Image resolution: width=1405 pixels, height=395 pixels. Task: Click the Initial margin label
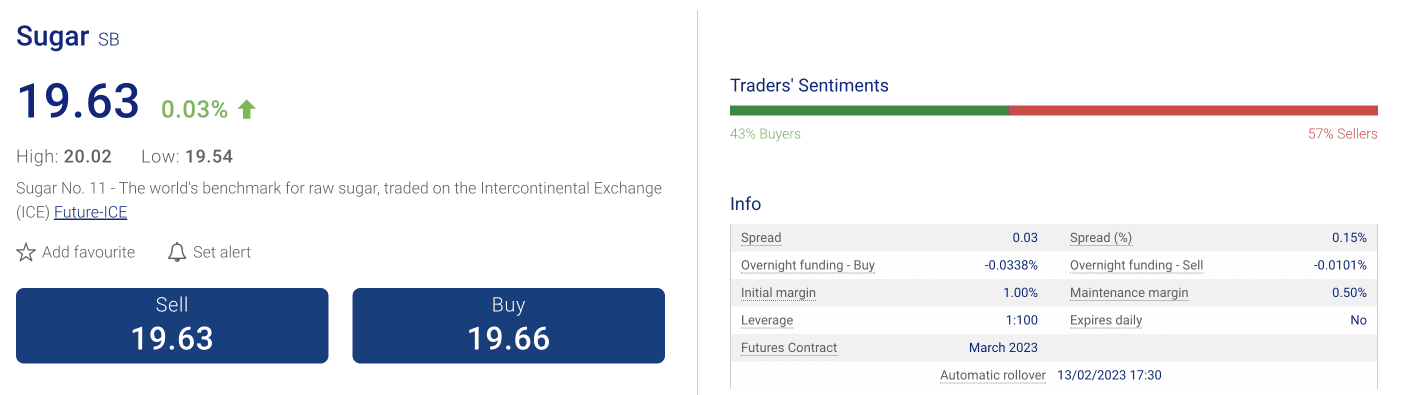pyautogui.click(x=778, y=293)
